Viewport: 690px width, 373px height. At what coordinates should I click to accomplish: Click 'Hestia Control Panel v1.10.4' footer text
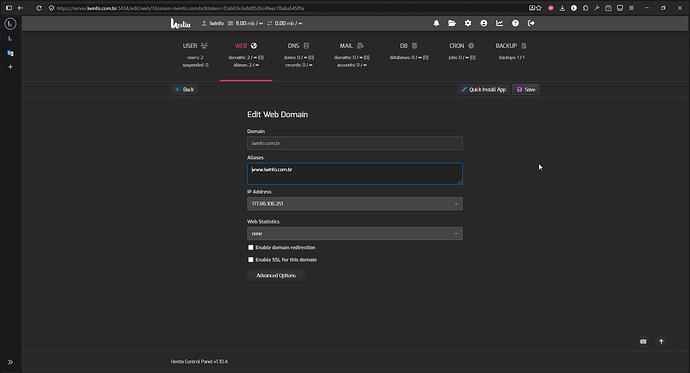pyautogui.click(x=199, y=362)
